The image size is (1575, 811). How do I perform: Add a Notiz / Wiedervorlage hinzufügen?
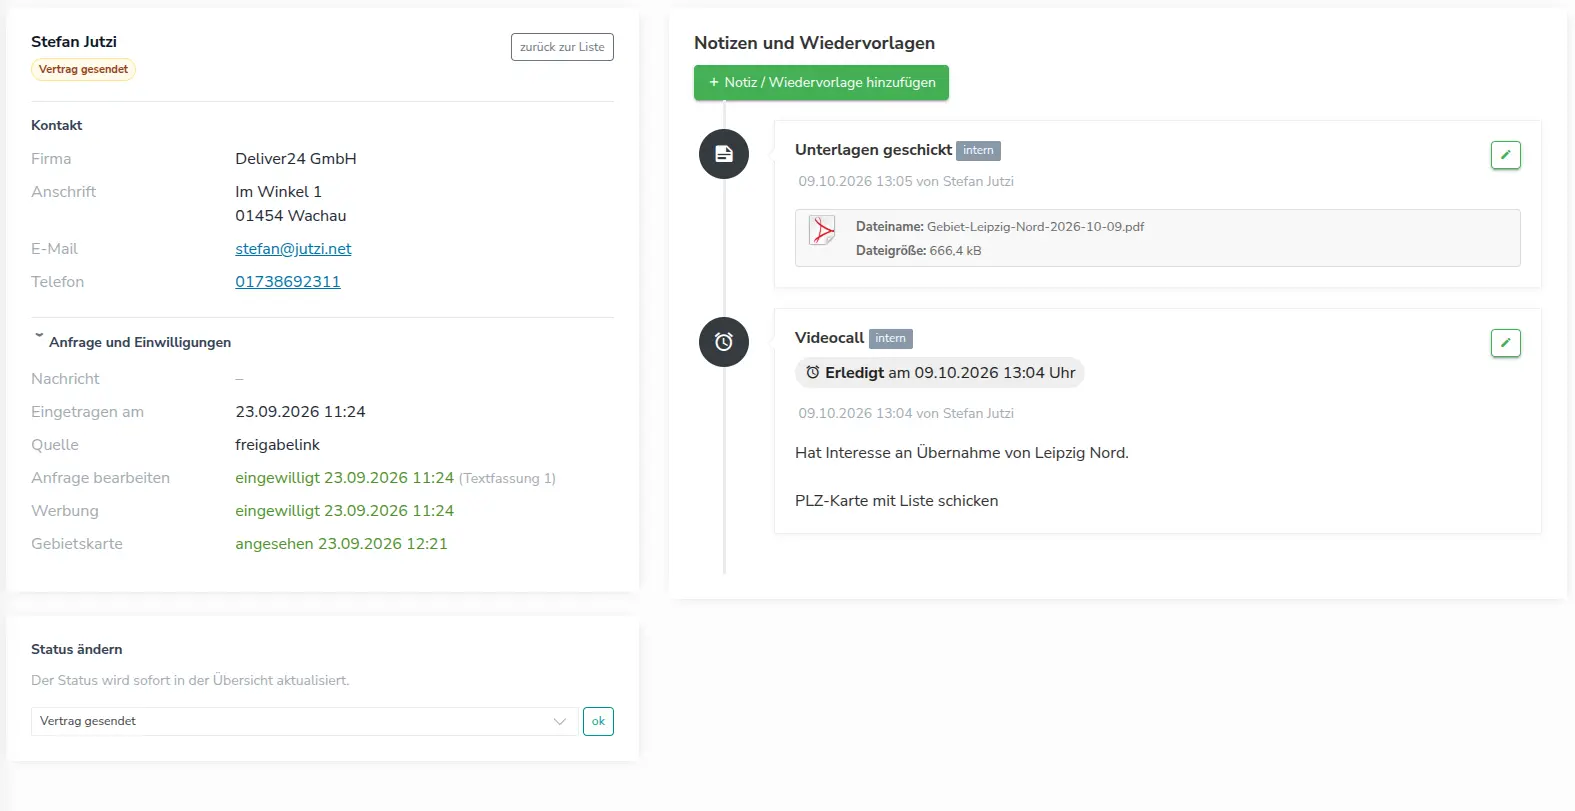click(x=821, y=82)
